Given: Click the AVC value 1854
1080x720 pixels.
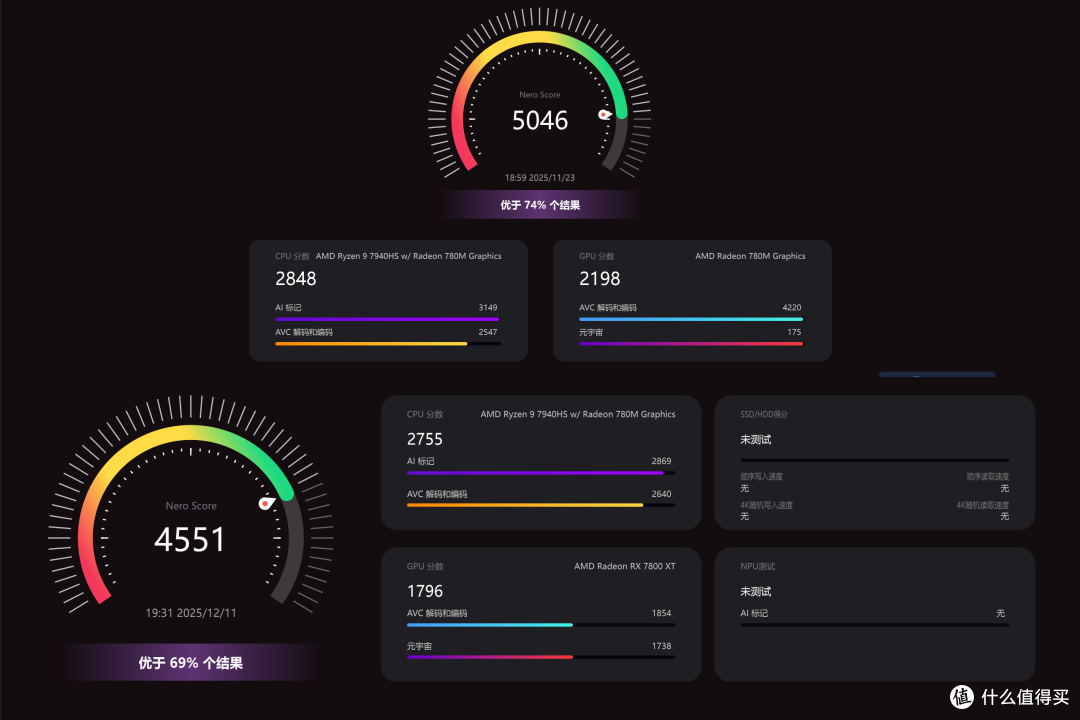Looking at the screenshot, I should click(x=661, y=613).
